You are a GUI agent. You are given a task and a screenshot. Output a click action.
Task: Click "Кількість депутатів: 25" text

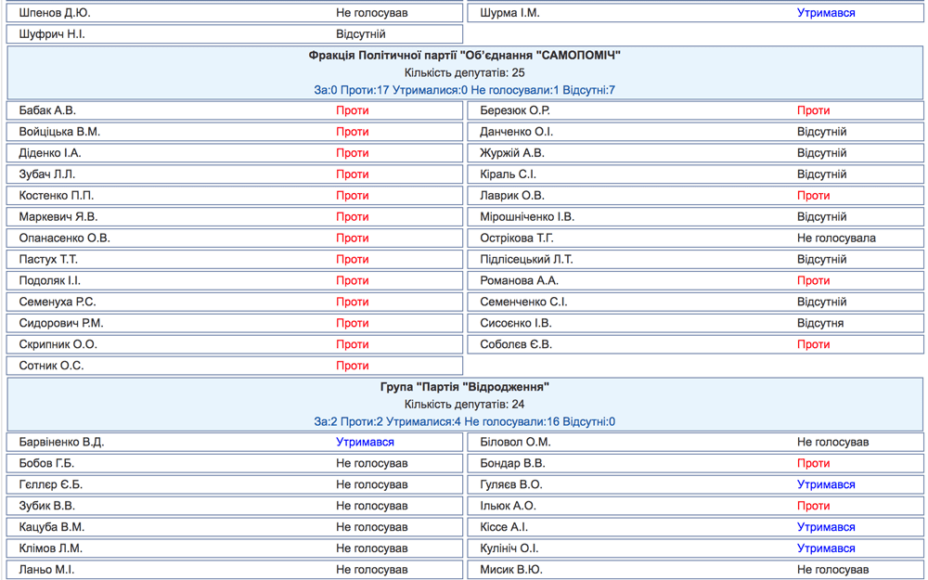click(465, 73)
